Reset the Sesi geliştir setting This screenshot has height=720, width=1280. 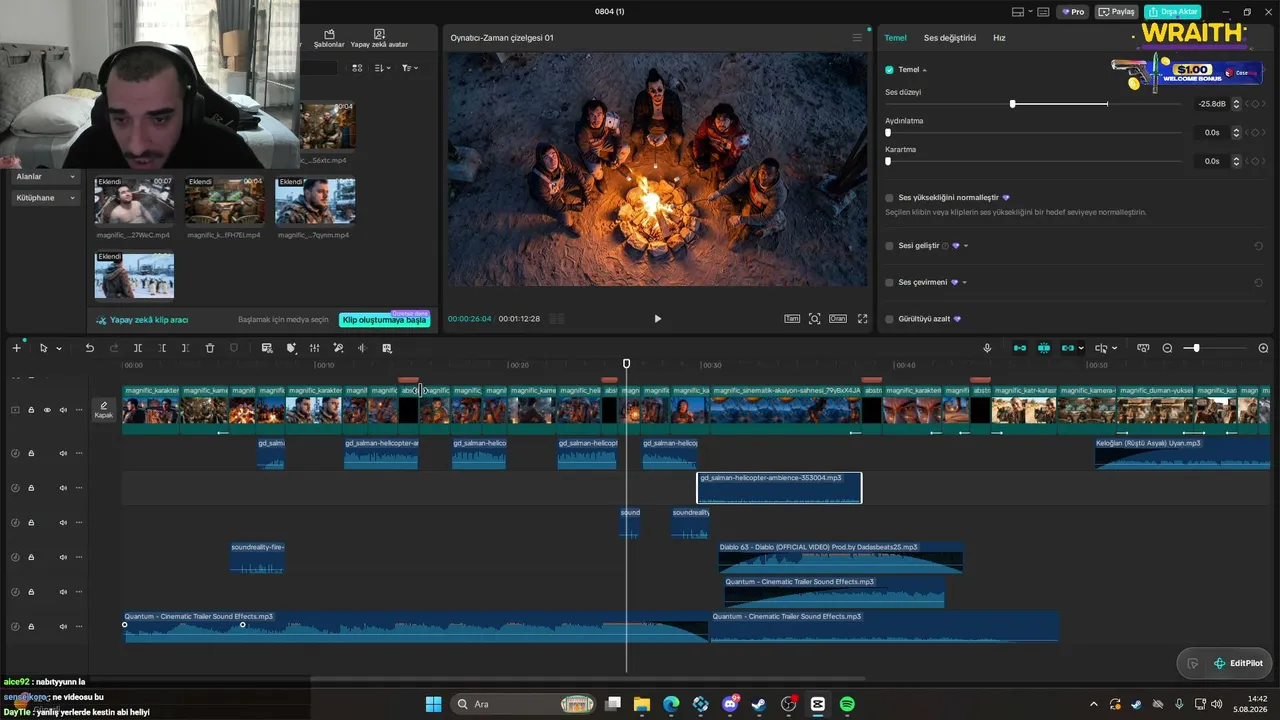pos(1258,246)
